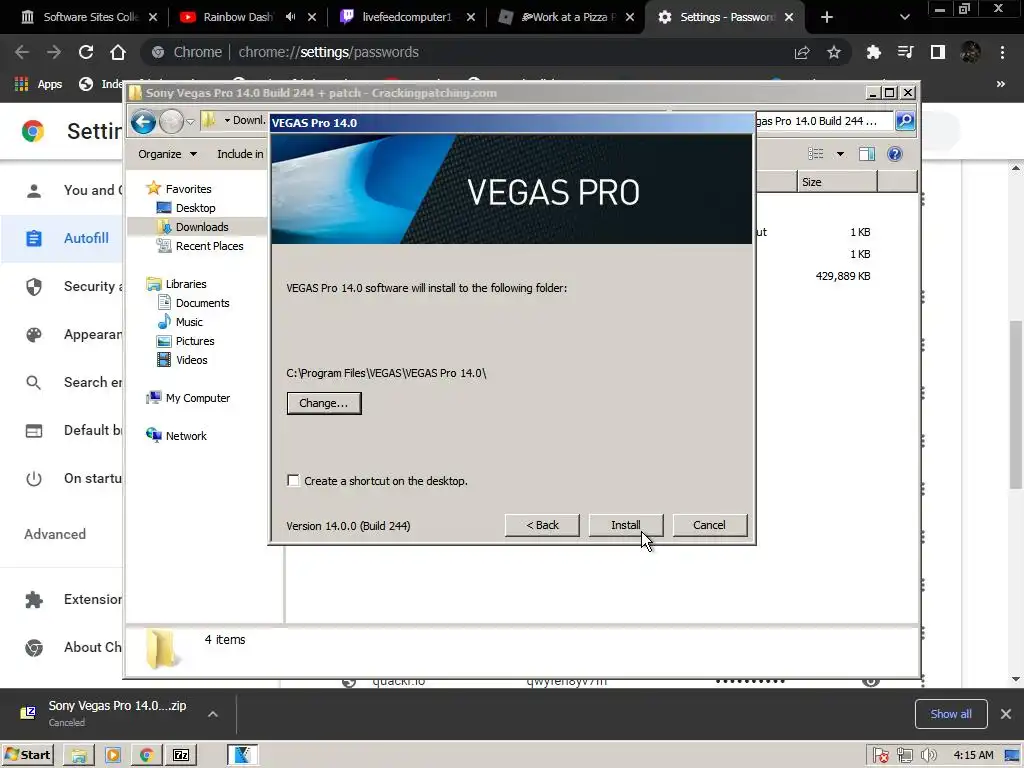
Task: Click Chrome forward arrow
Action: point(54,52)
